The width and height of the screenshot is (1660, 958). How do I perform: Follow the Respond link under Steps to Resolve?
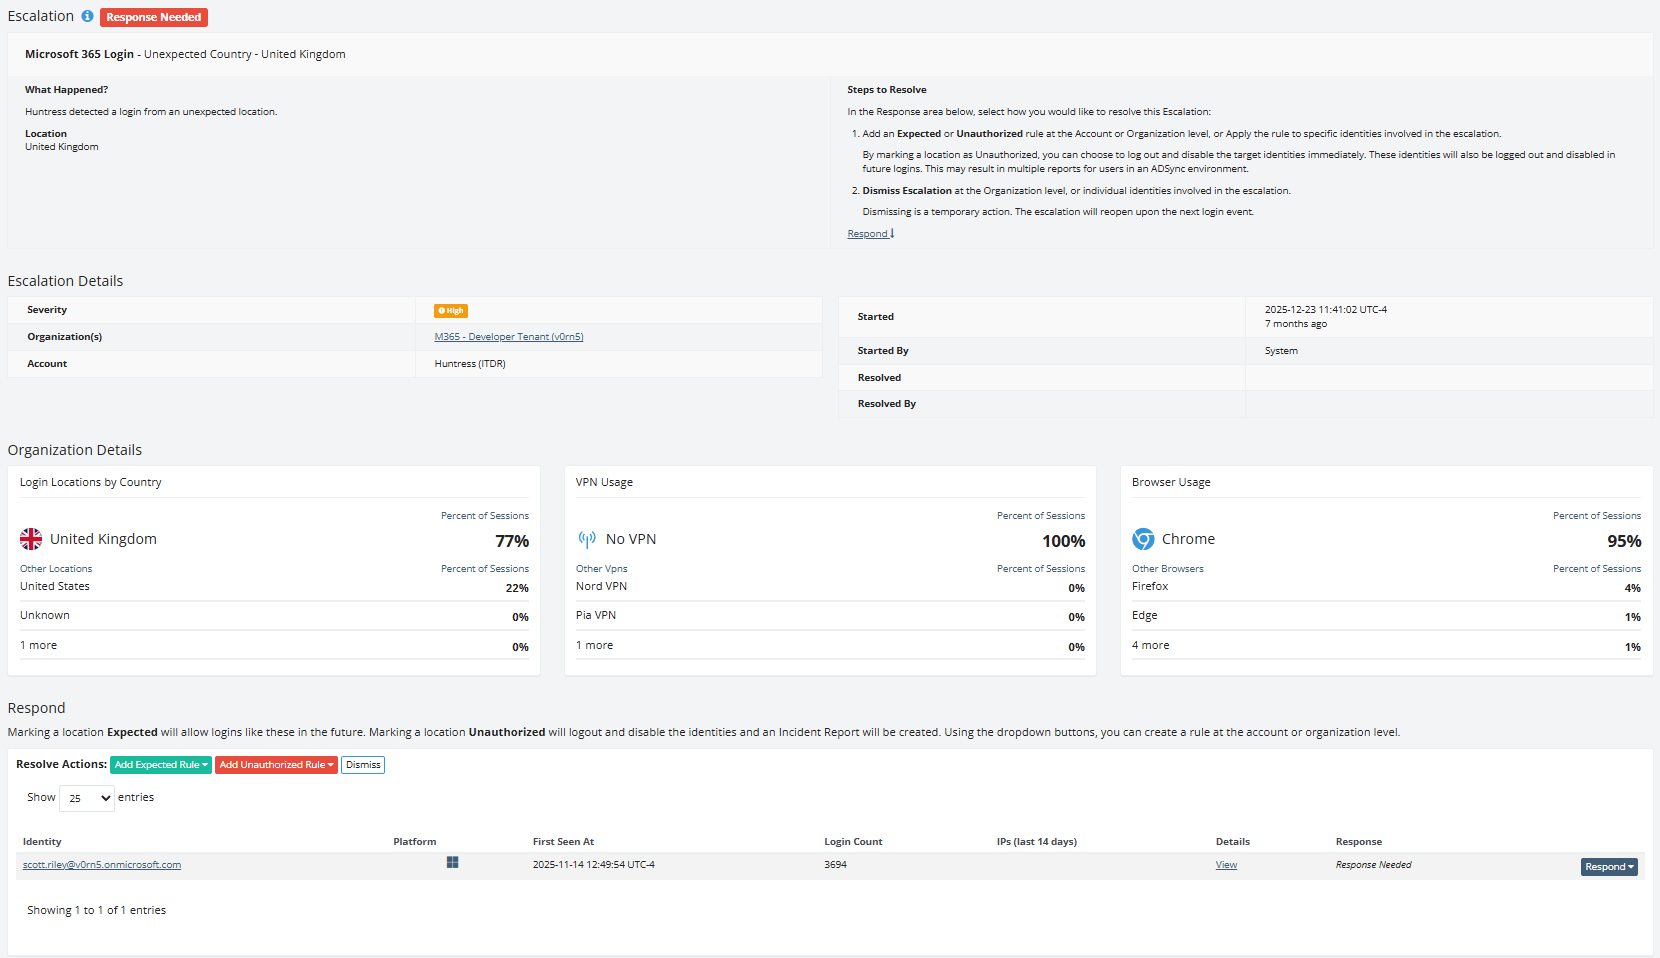[x=870, y=234]
